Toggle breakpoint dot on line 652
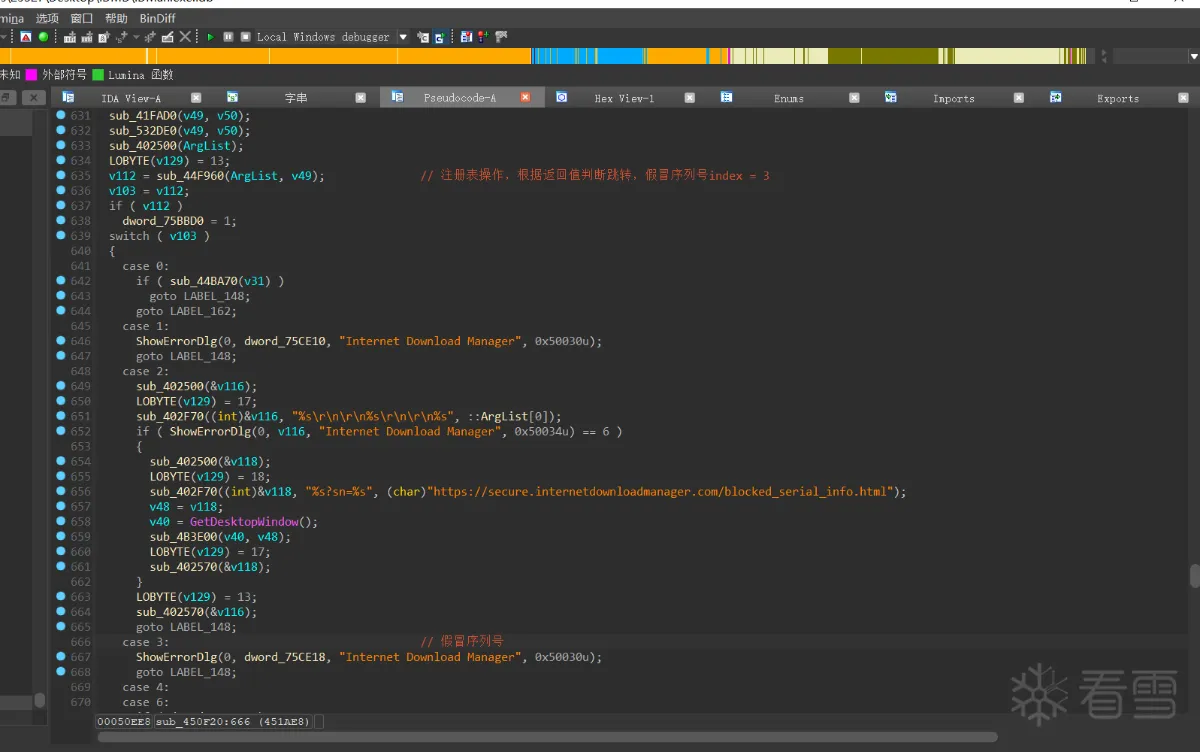The width and height of the screenshot is (1200, 752). (60, 431)
